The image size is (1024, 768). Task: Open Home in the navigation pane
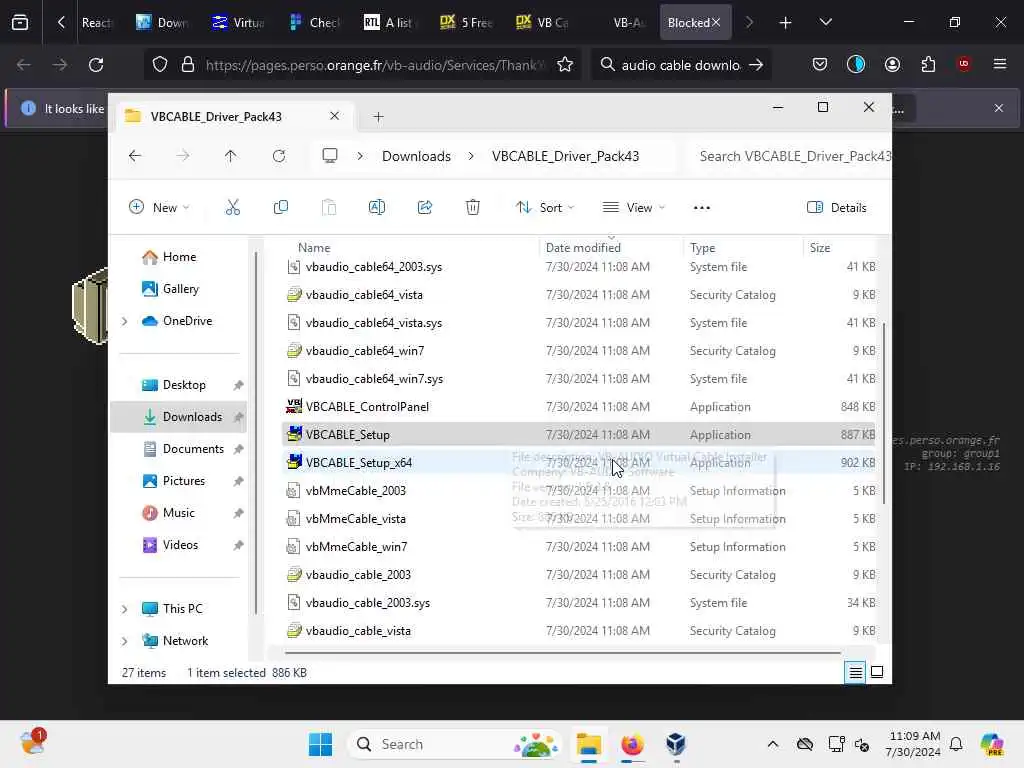[179, 257]
